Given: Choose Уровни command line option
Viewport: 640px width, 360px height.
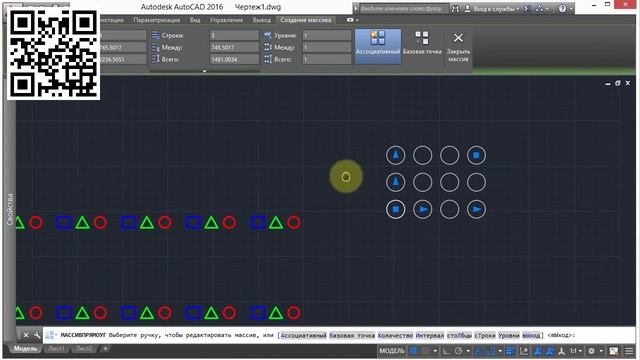Looking at the screenshot, I should coord(509,336).
